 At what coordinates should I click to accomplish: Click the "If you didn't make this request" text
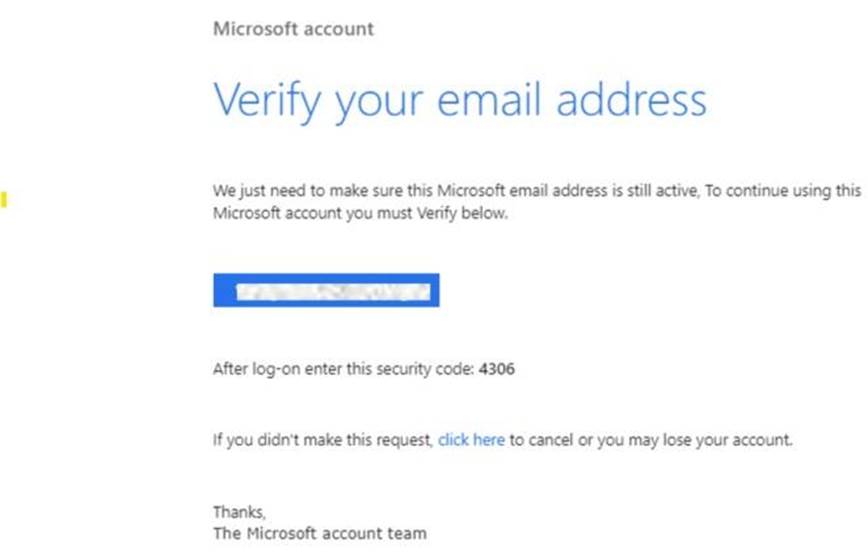tap(323, 439)
